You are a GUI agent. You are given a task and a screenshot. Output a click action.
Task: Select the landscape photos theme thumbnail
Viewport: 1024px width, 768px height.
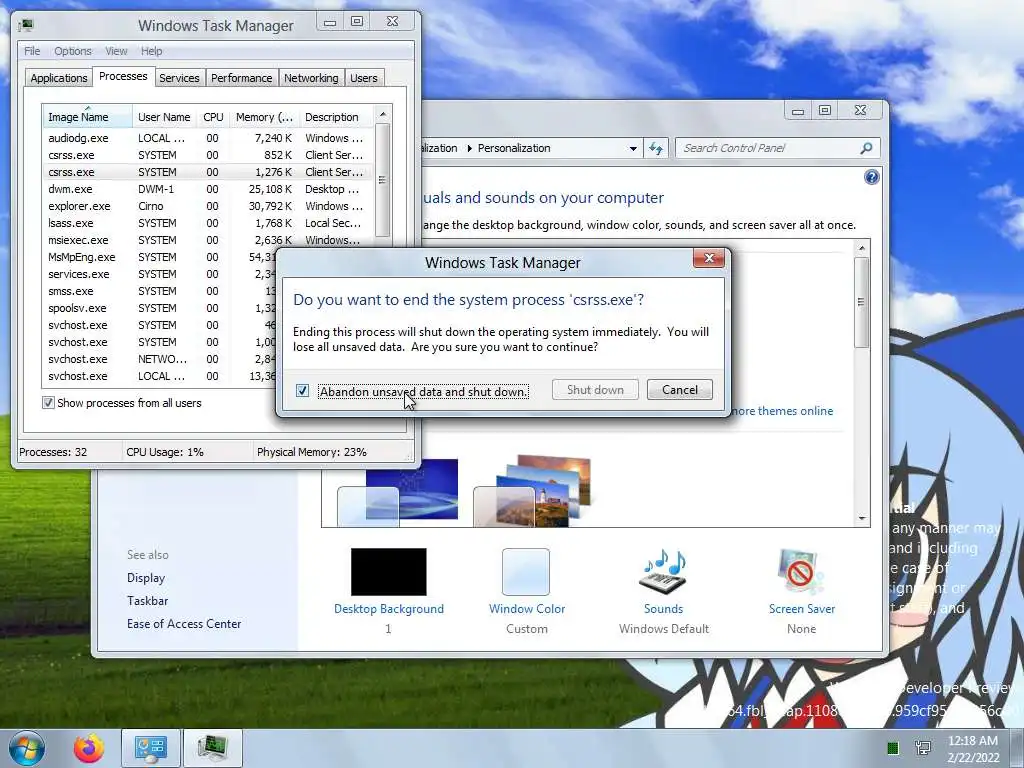click(532, 490)
